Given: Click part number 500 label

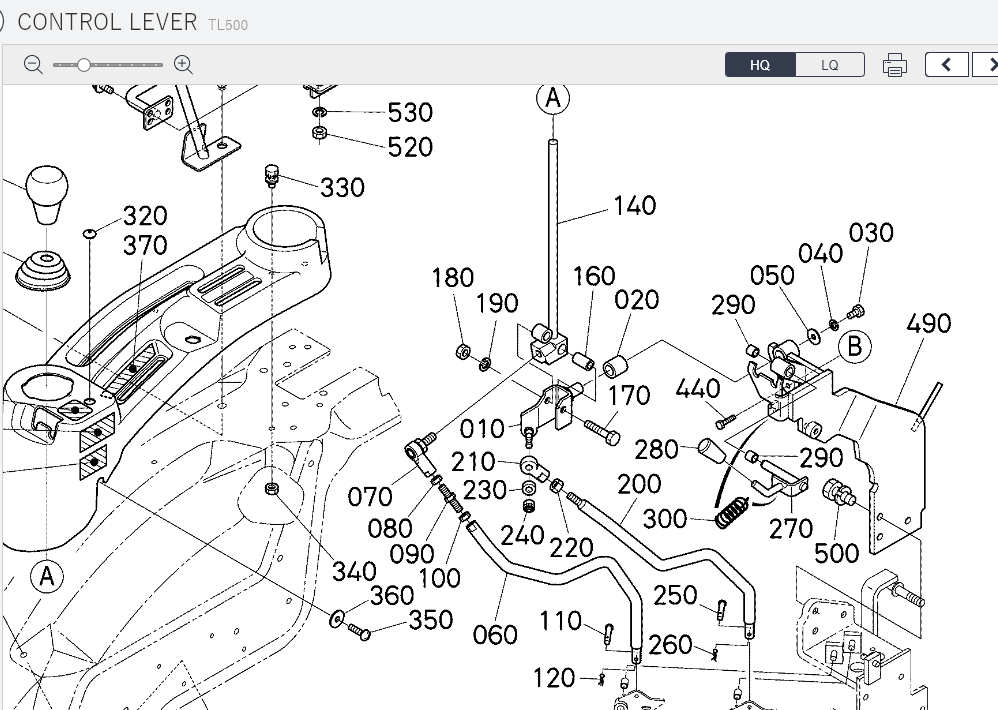Looking at the screenshot, I should click(x=837, y=552).
